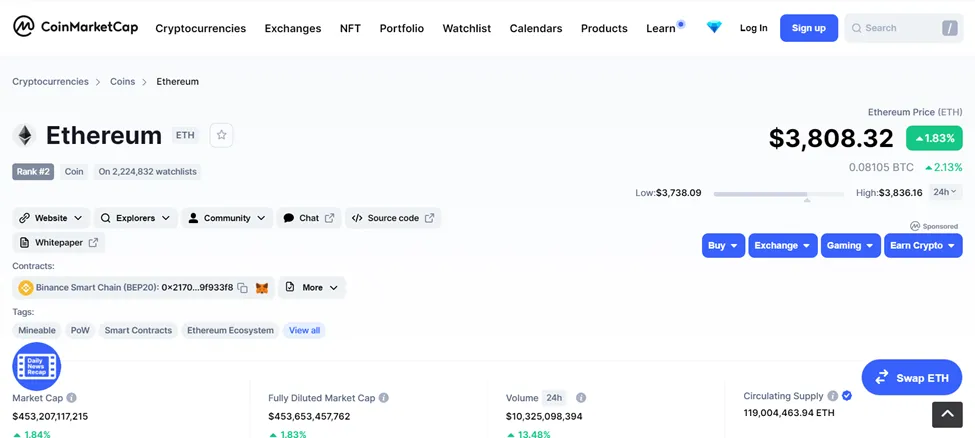Click the Mineable tag
Viewport: 975px width, 438px height.
tap(37, 330)
